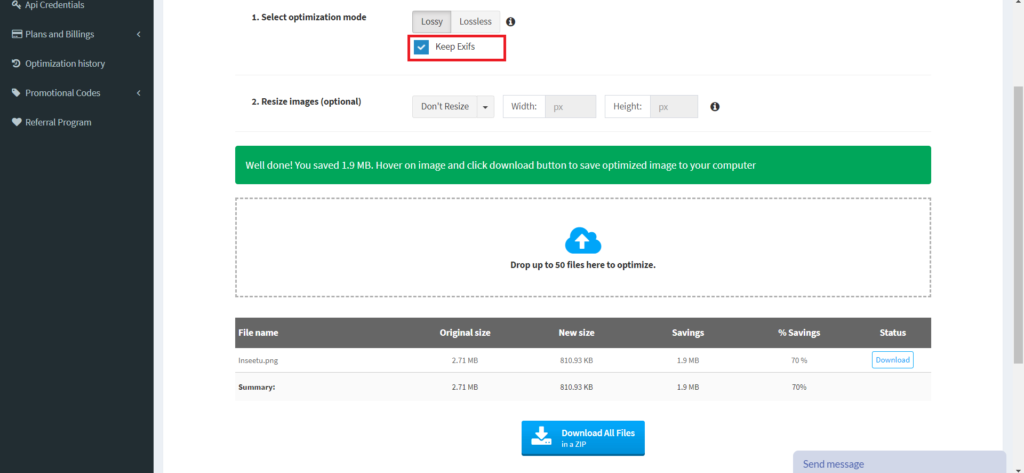This screenshot has height=473, width=1024.
Task: Open the Don't Resize dropdown caret
Action: pyautogui.click(x=485, y=106)
